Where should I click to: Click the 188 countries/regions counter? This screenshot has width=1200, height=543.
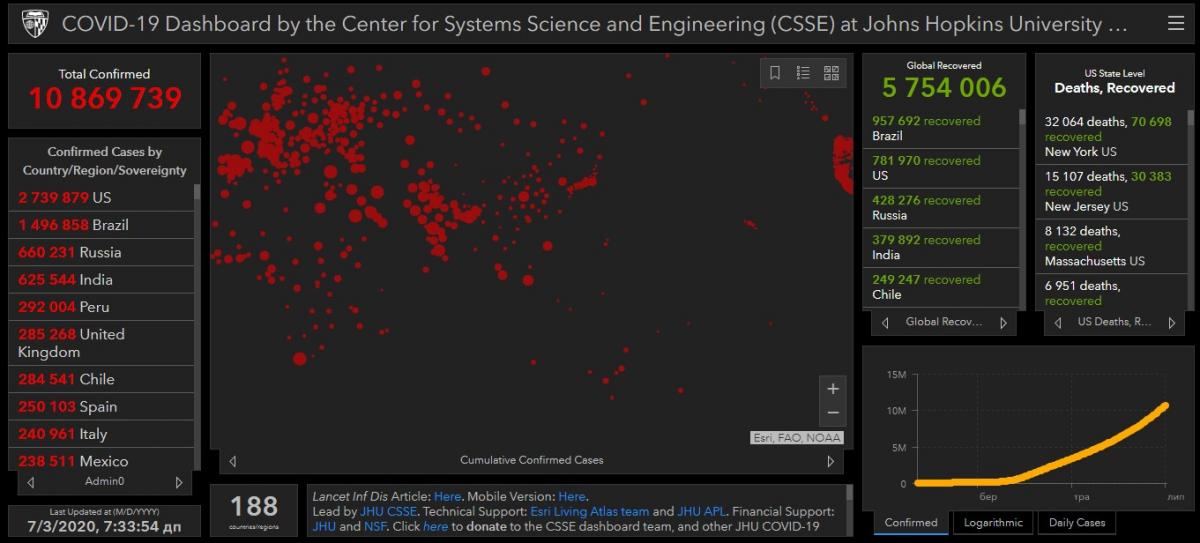254,510
